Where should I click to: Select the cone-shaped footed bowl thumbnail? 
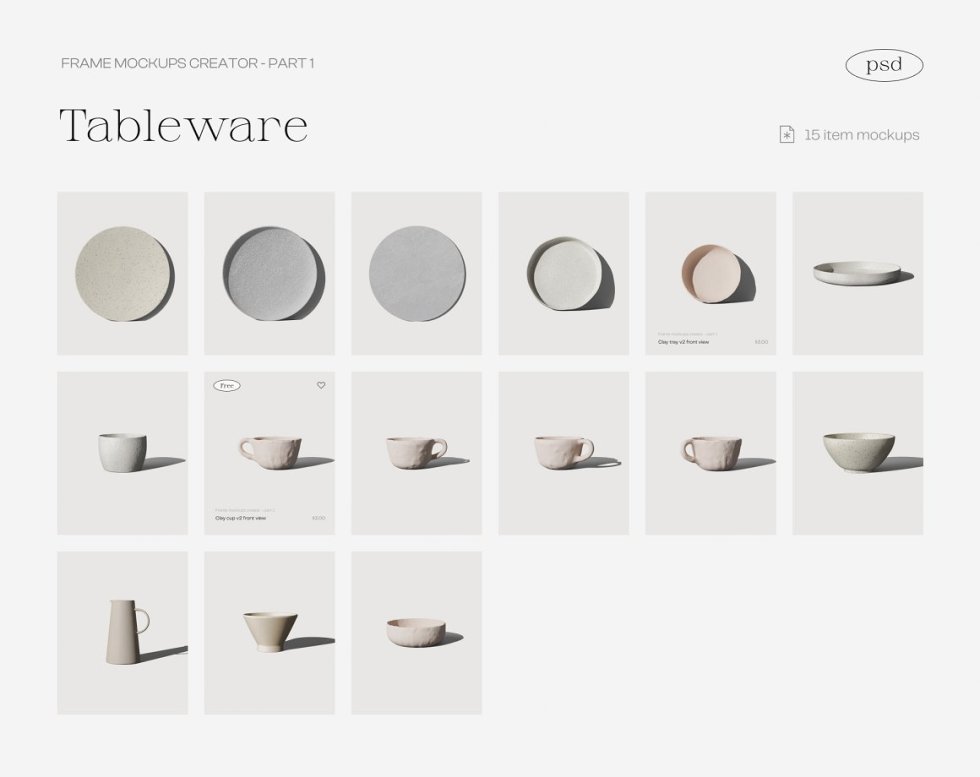(269, 633)
